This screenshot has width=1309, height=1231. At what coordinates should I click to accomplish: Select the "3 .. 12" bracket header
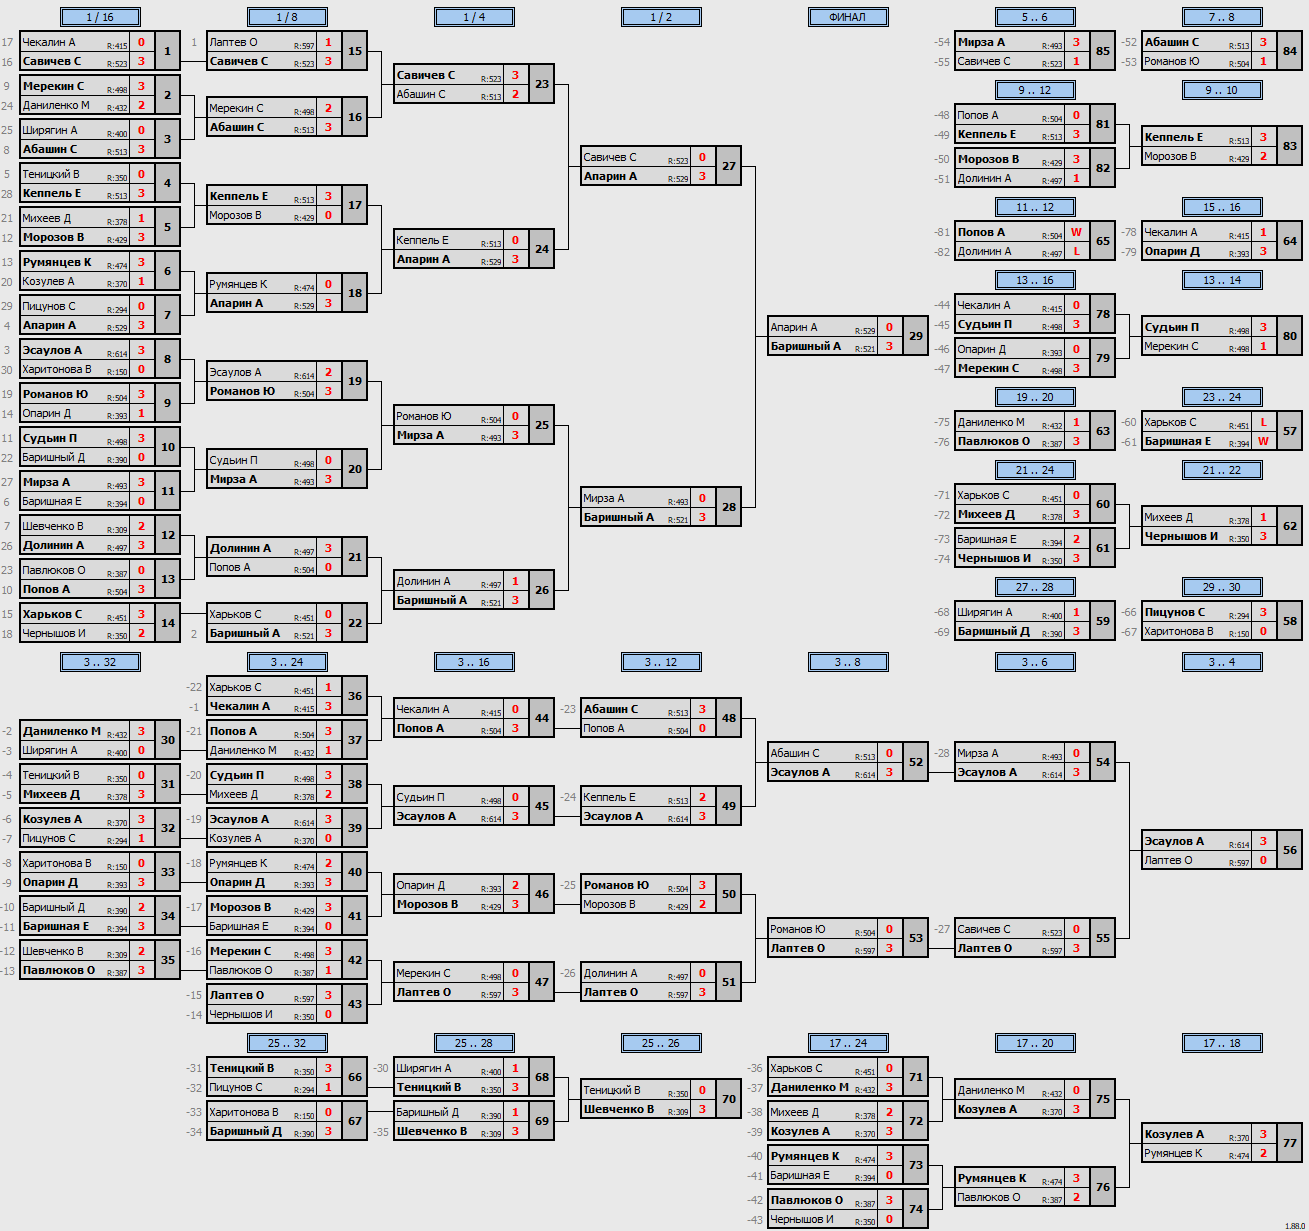[661, 662]
